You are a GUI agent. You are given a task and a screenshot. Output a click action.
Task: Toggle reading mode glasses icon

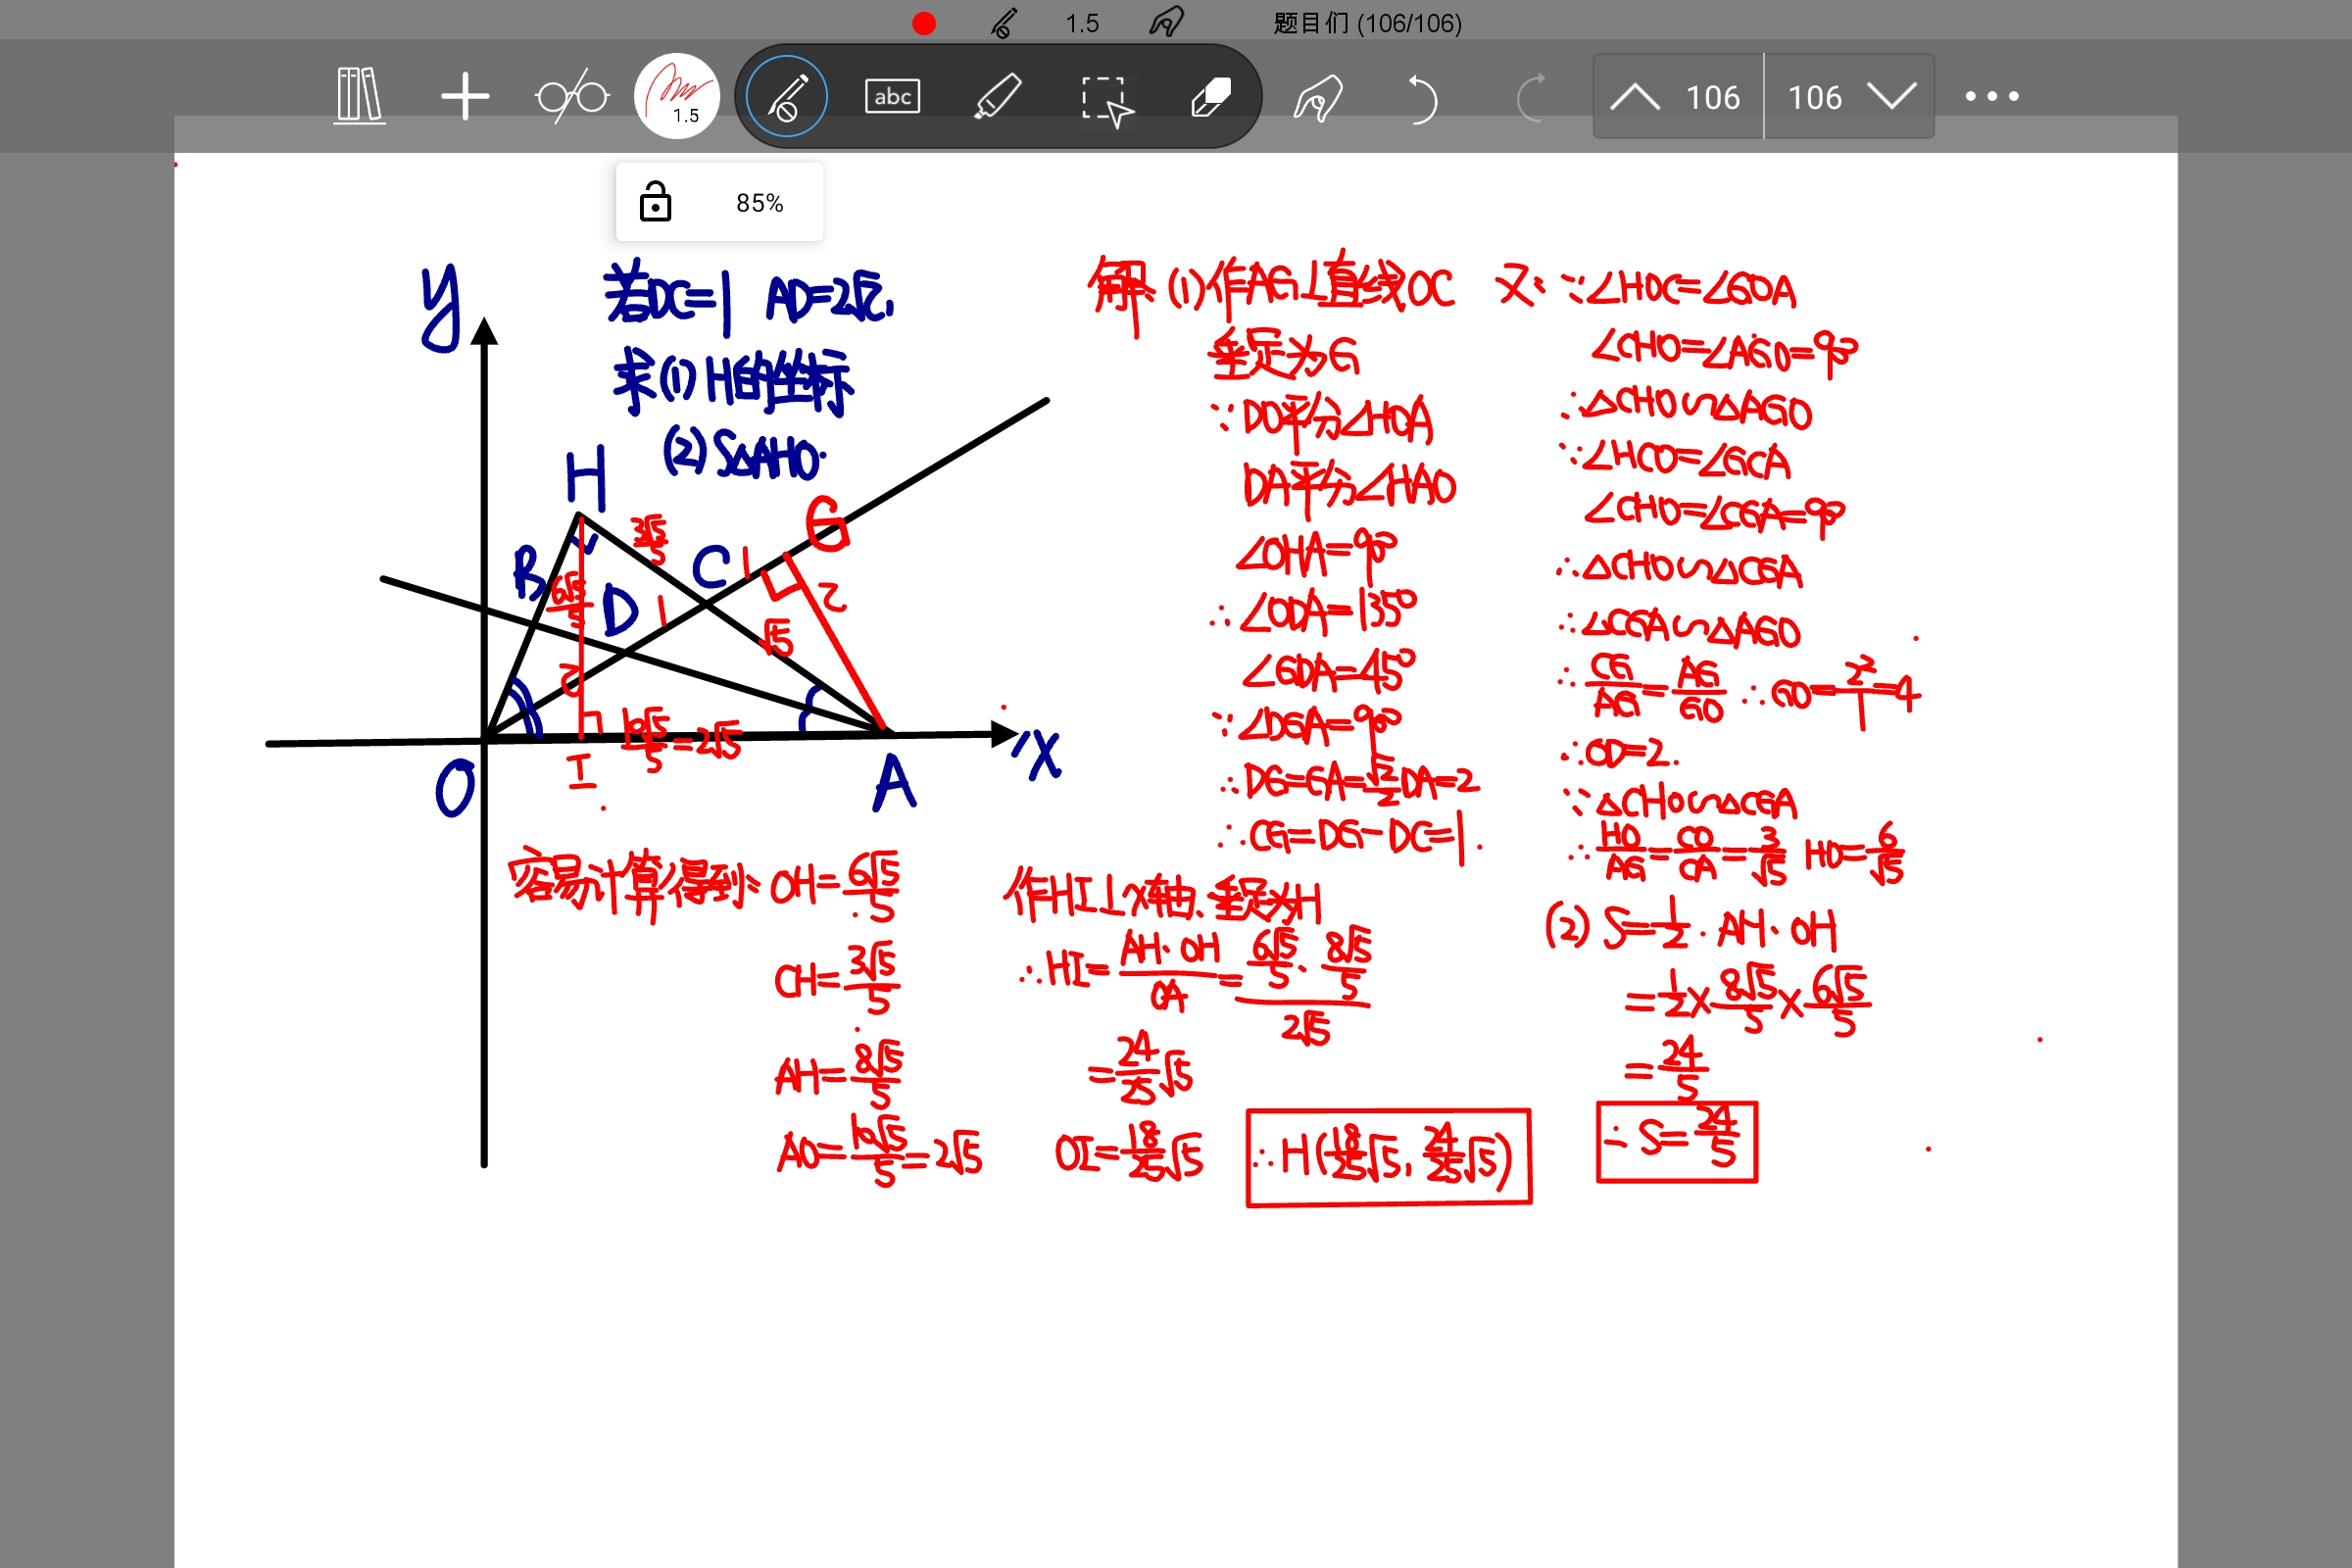pyautogui.click(x=572, y=97)
